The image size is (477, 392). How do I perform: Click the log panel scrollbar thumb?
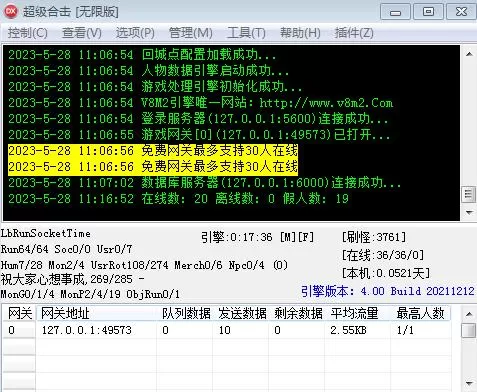click(x=469, y=194)
